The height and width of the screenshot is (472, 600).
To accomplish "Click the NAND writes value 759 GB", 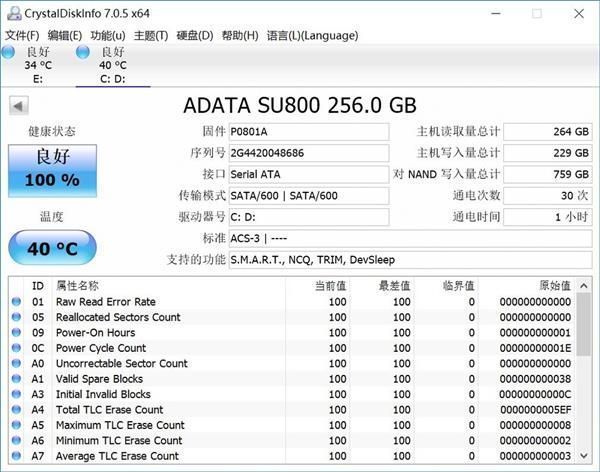I will tap(548, 175).
